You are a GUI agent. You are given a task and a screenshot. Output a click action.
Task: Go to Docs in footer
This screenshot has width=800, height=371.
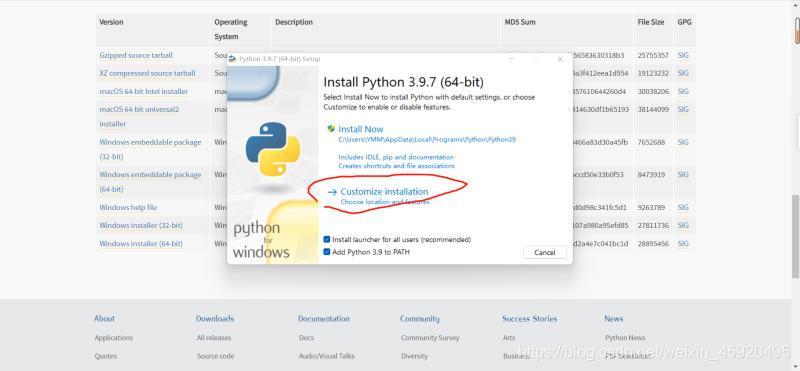(x=306, y=338)
